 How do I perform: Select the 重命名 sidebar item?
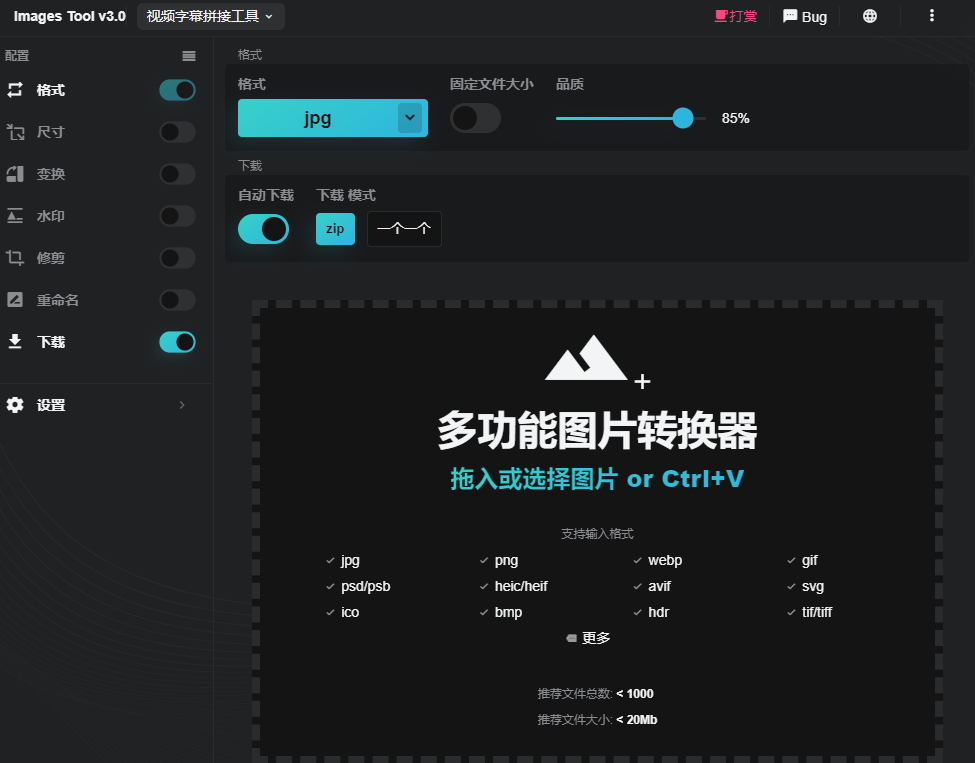point(57,300)
